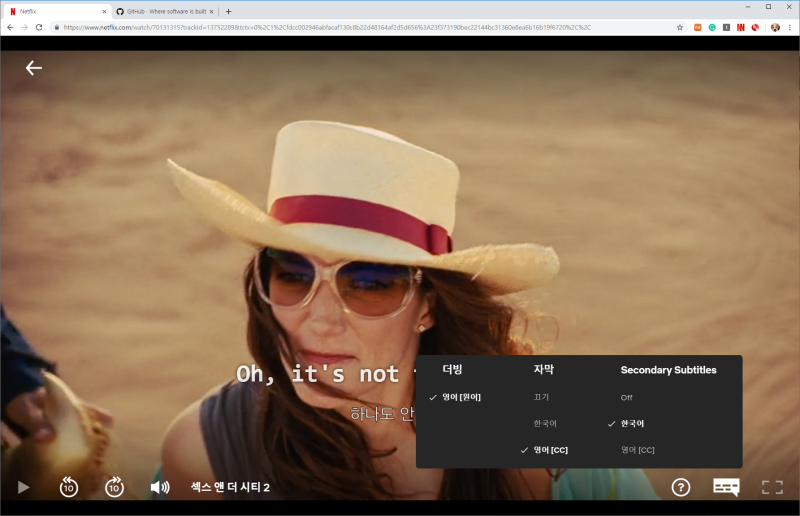Mute the volume speaker icon
The image size is (800, 516).
(x=160, y=487)
